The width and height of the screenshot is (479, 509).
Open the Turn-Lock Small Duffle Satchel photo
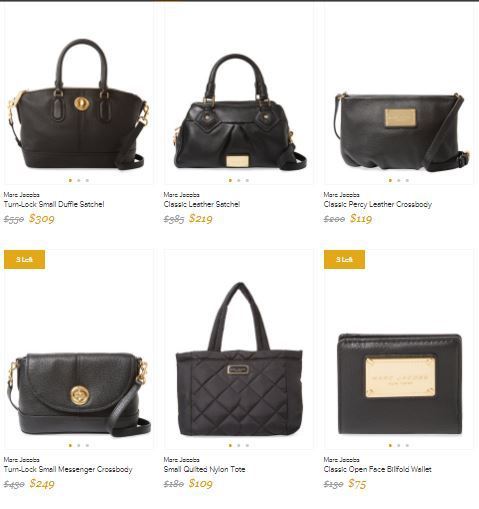coord(79,104)
